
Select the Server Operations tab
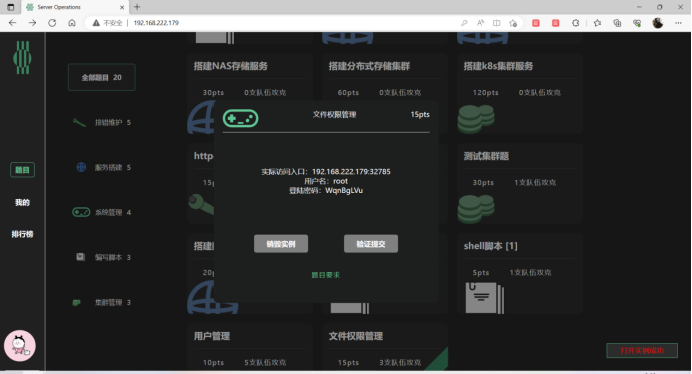(75, 7)
